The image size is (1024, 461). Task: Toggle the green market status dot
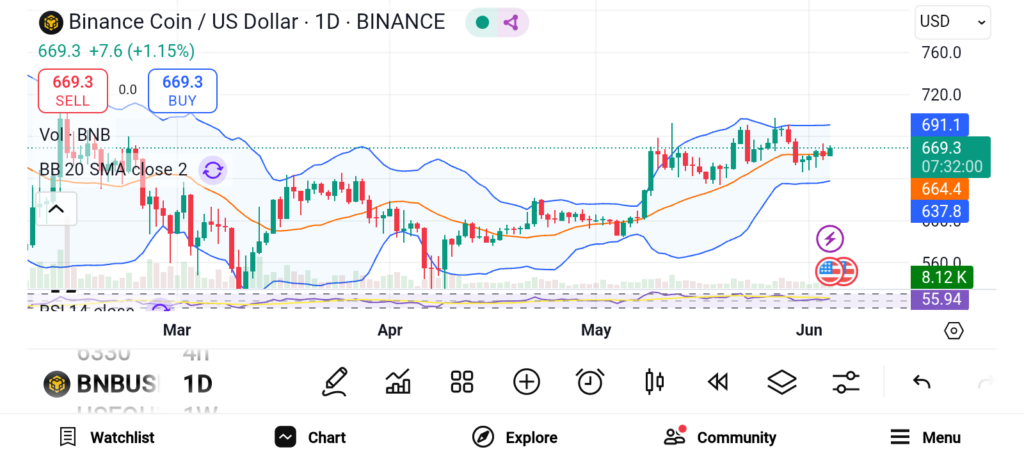click(483, 23)
